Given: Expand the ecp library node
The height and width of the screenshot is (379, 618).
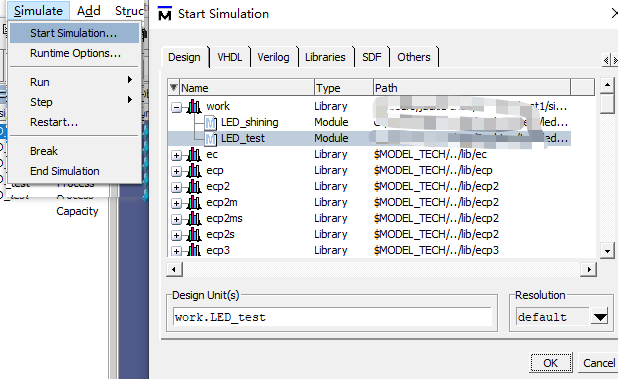Looking at the screenshot, I should pos(177,171).
